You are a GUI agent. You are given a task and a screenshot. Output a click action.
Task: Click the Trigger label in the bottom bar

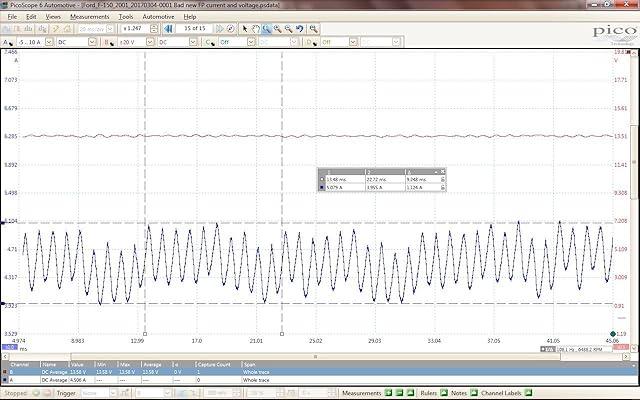[66, 394]
